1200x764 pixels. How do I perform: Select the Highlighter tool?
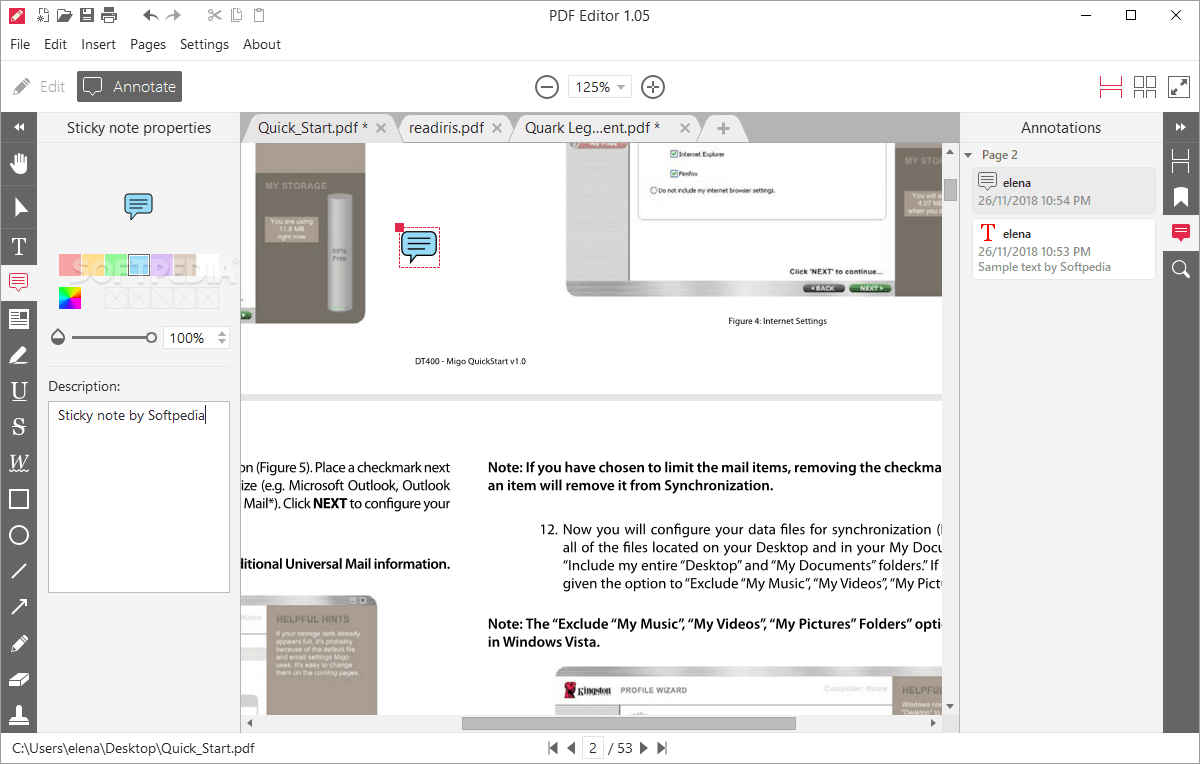pyautogui.click(x=18, y=355)
